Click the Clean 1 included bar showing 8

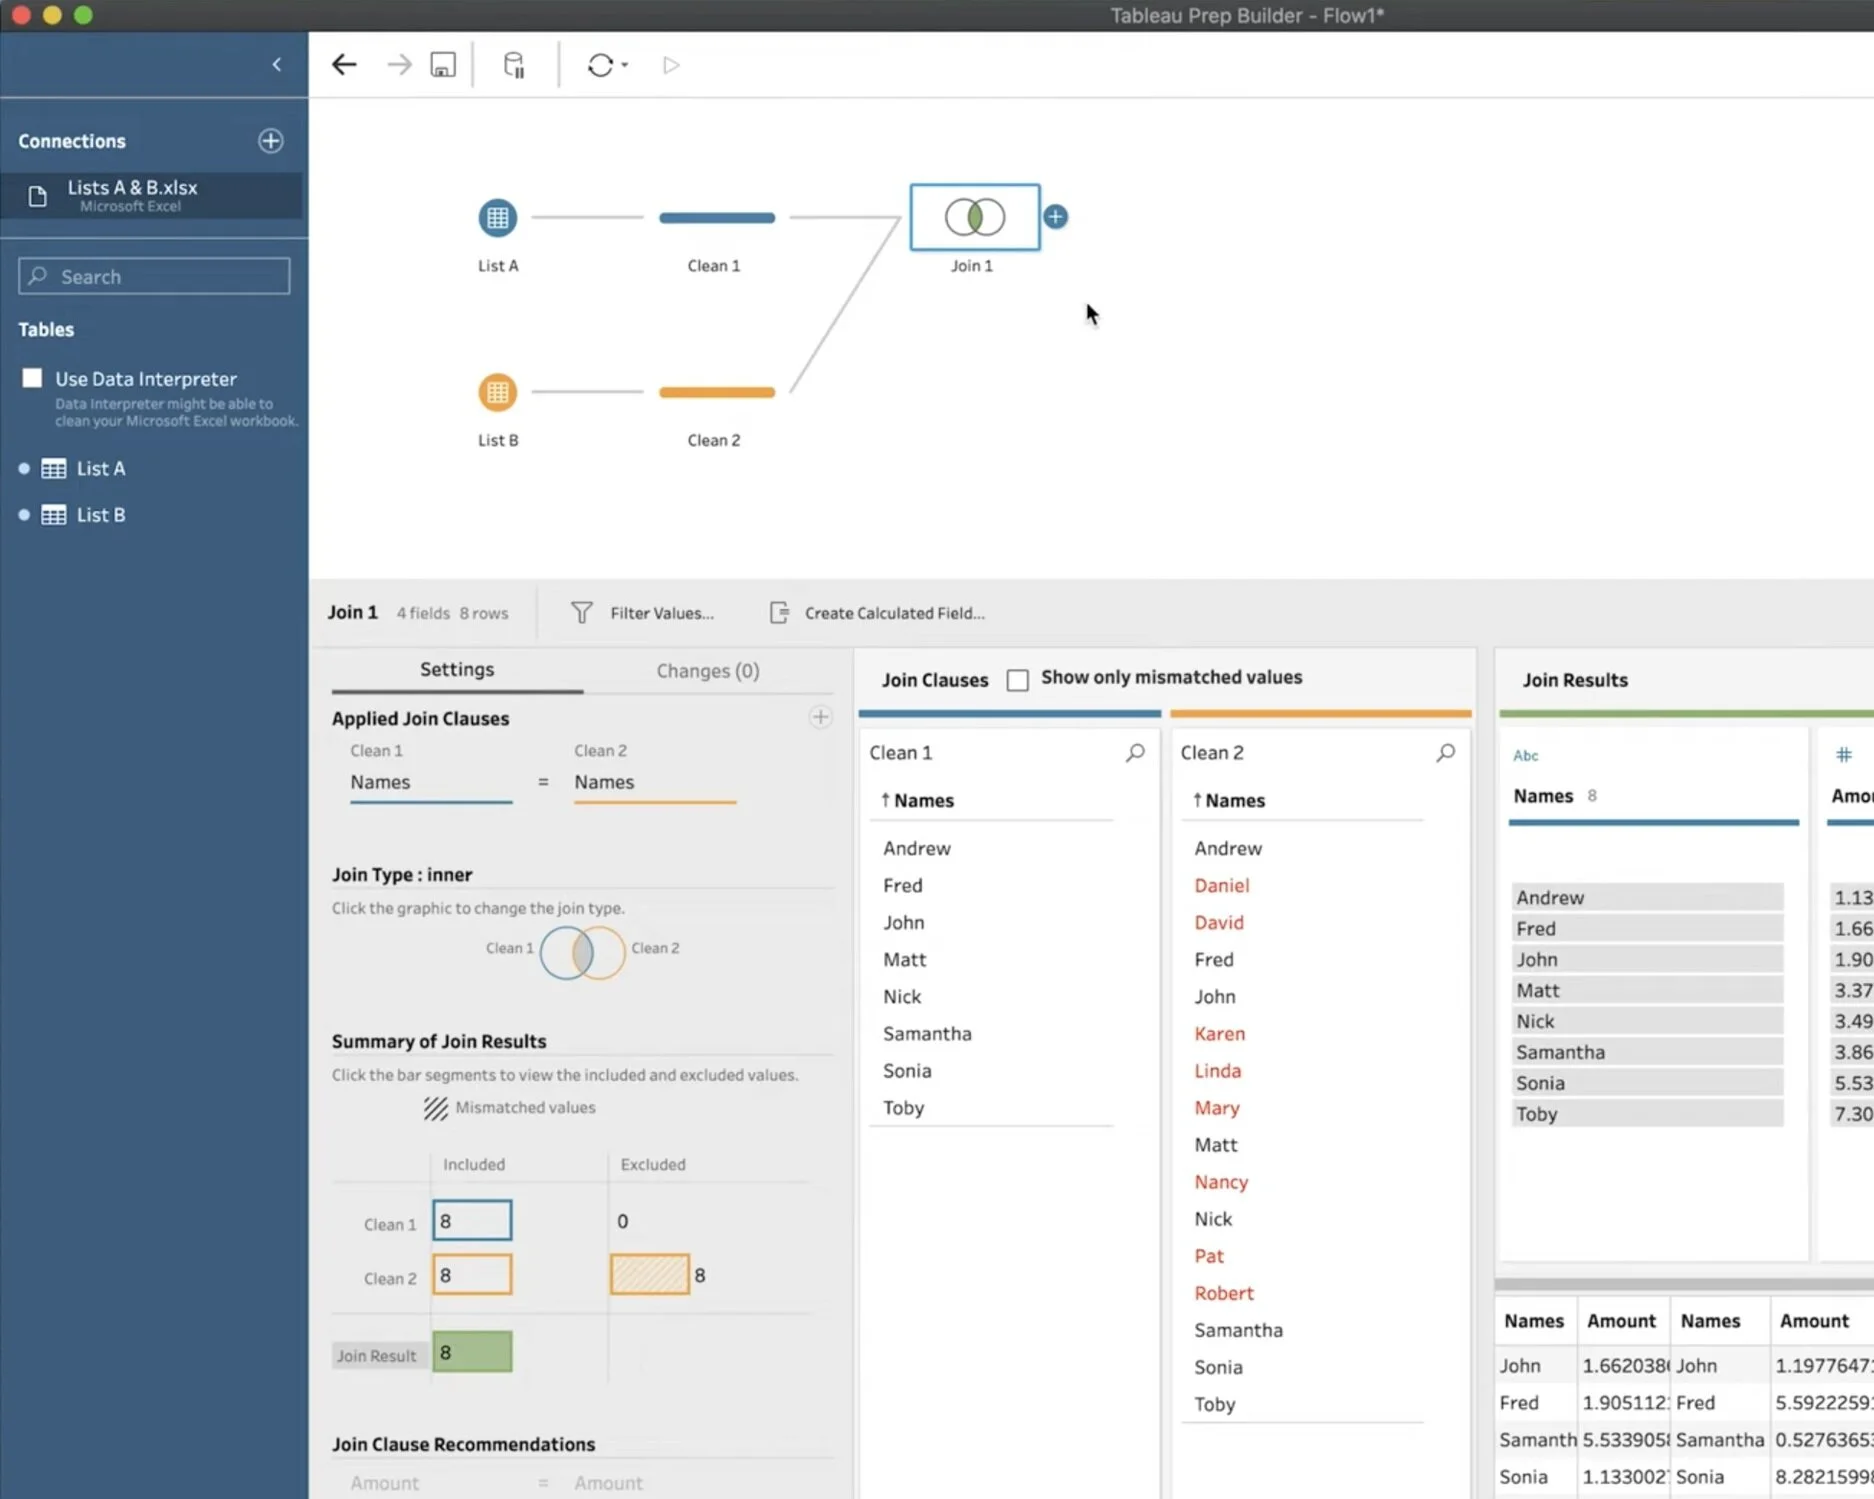(472, 1220)
